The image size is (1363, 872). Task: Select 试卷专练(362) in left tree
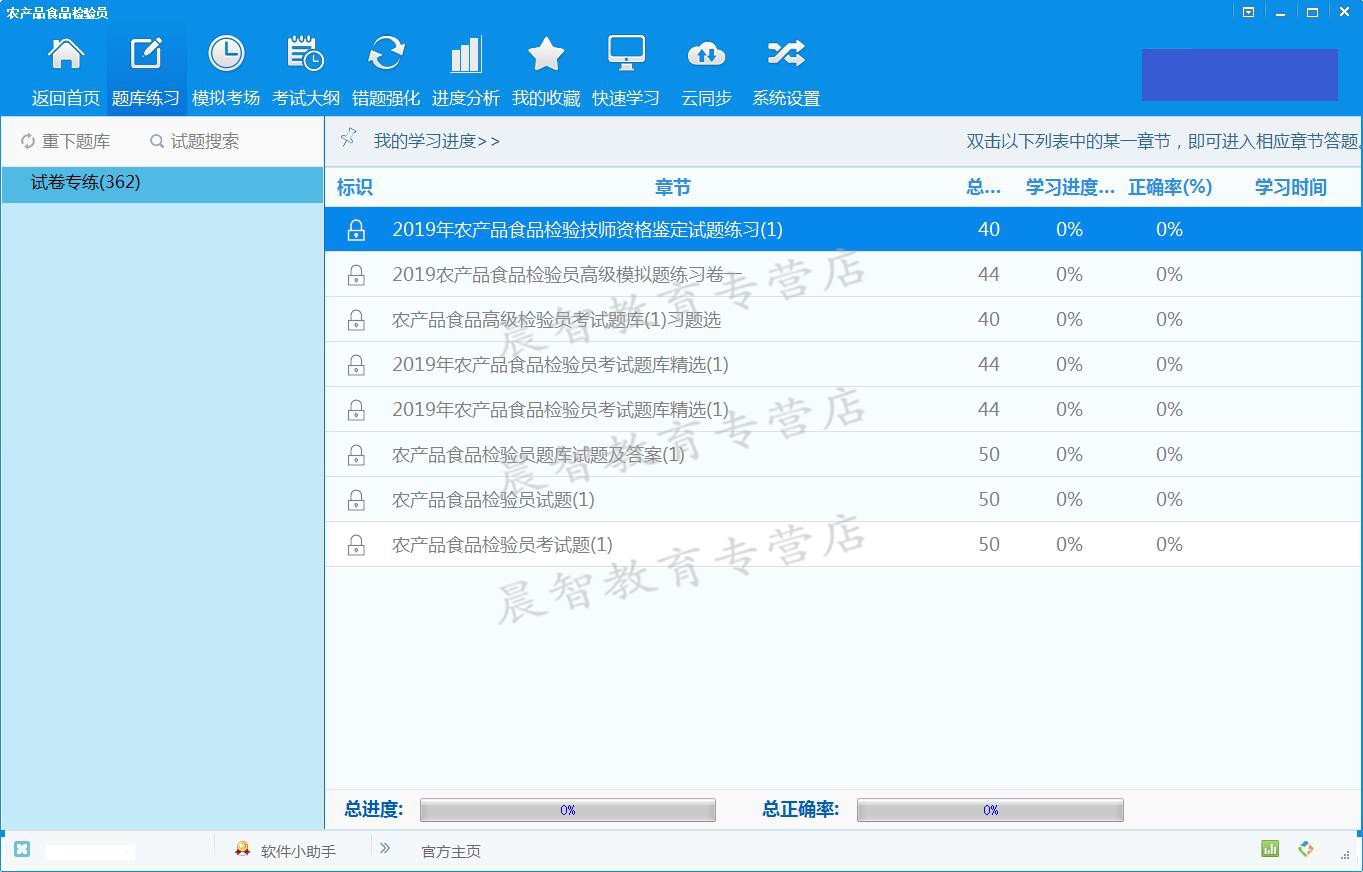coord(162,184)
